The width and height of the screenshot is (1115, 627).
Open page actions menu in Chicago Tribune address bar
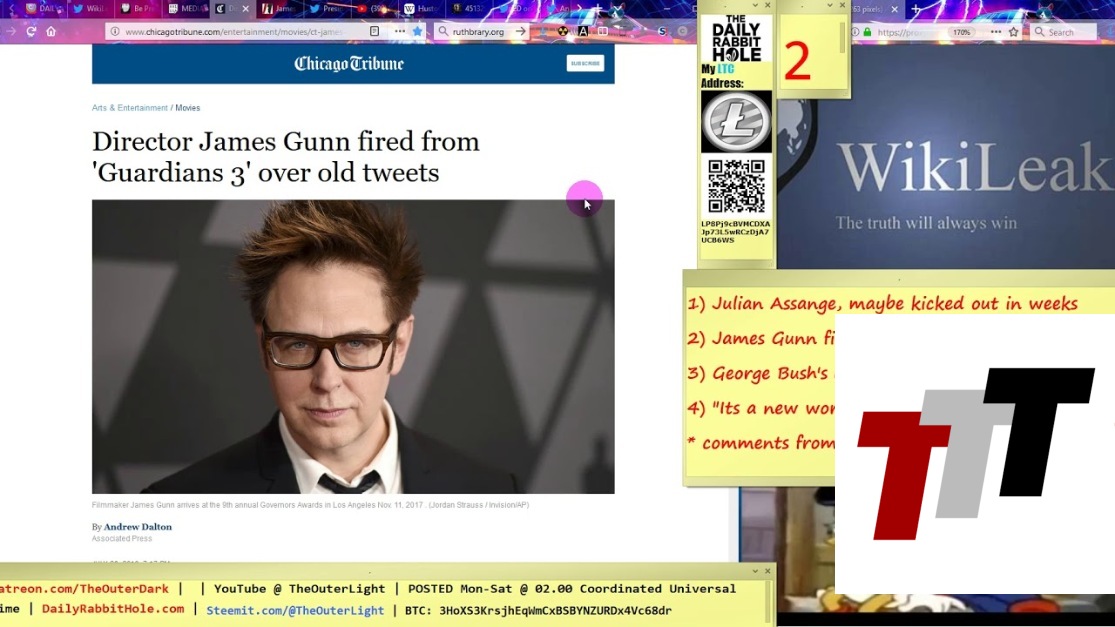coord(399,32)
